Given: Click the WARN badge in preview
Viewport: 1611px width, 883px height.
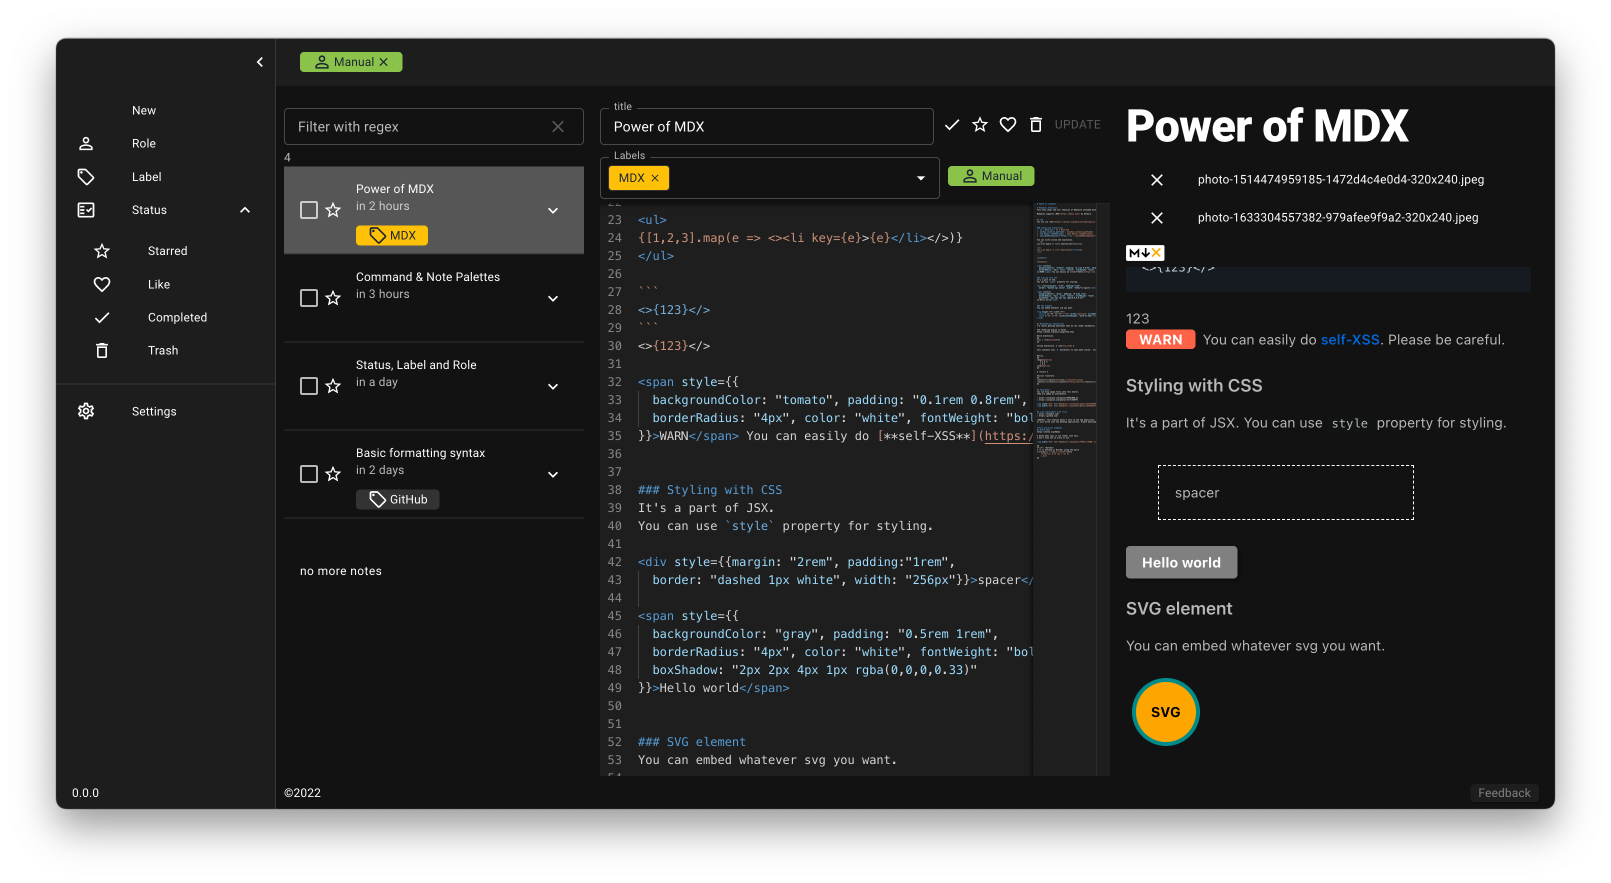Looking at the screenshot, I should [1160, 340].
